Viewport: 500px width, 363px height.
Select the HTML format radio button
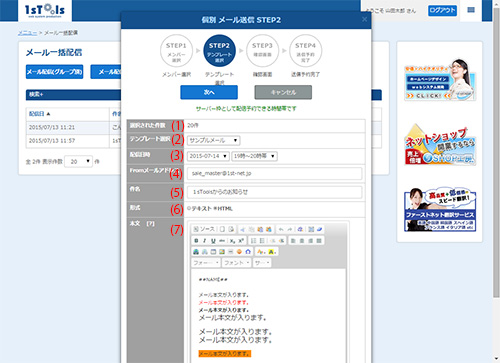click(x=215, y=208)
